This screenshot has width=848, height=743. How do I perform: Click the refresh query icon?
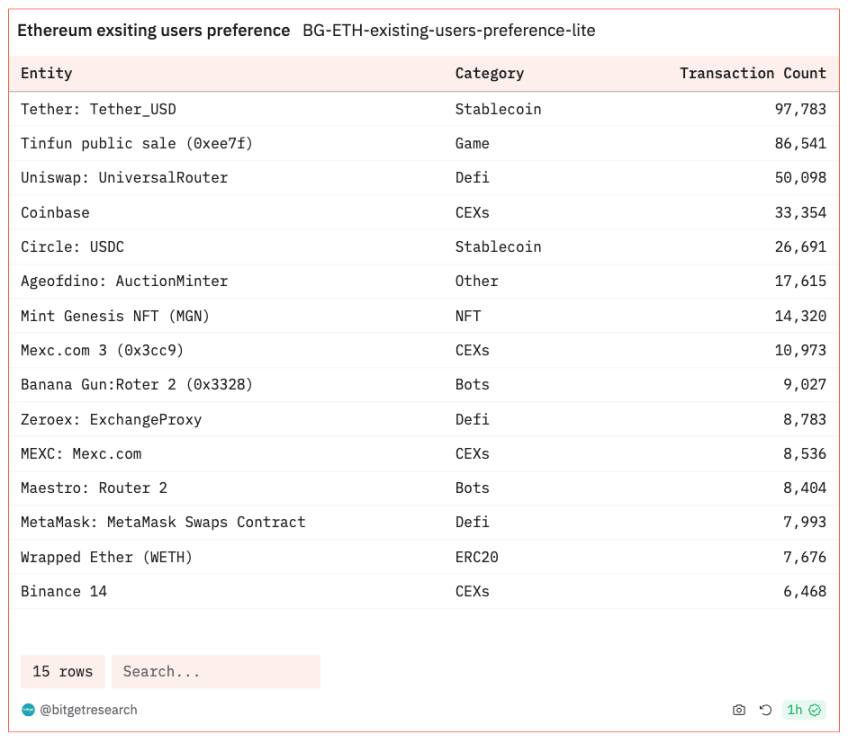click(765, 710)
